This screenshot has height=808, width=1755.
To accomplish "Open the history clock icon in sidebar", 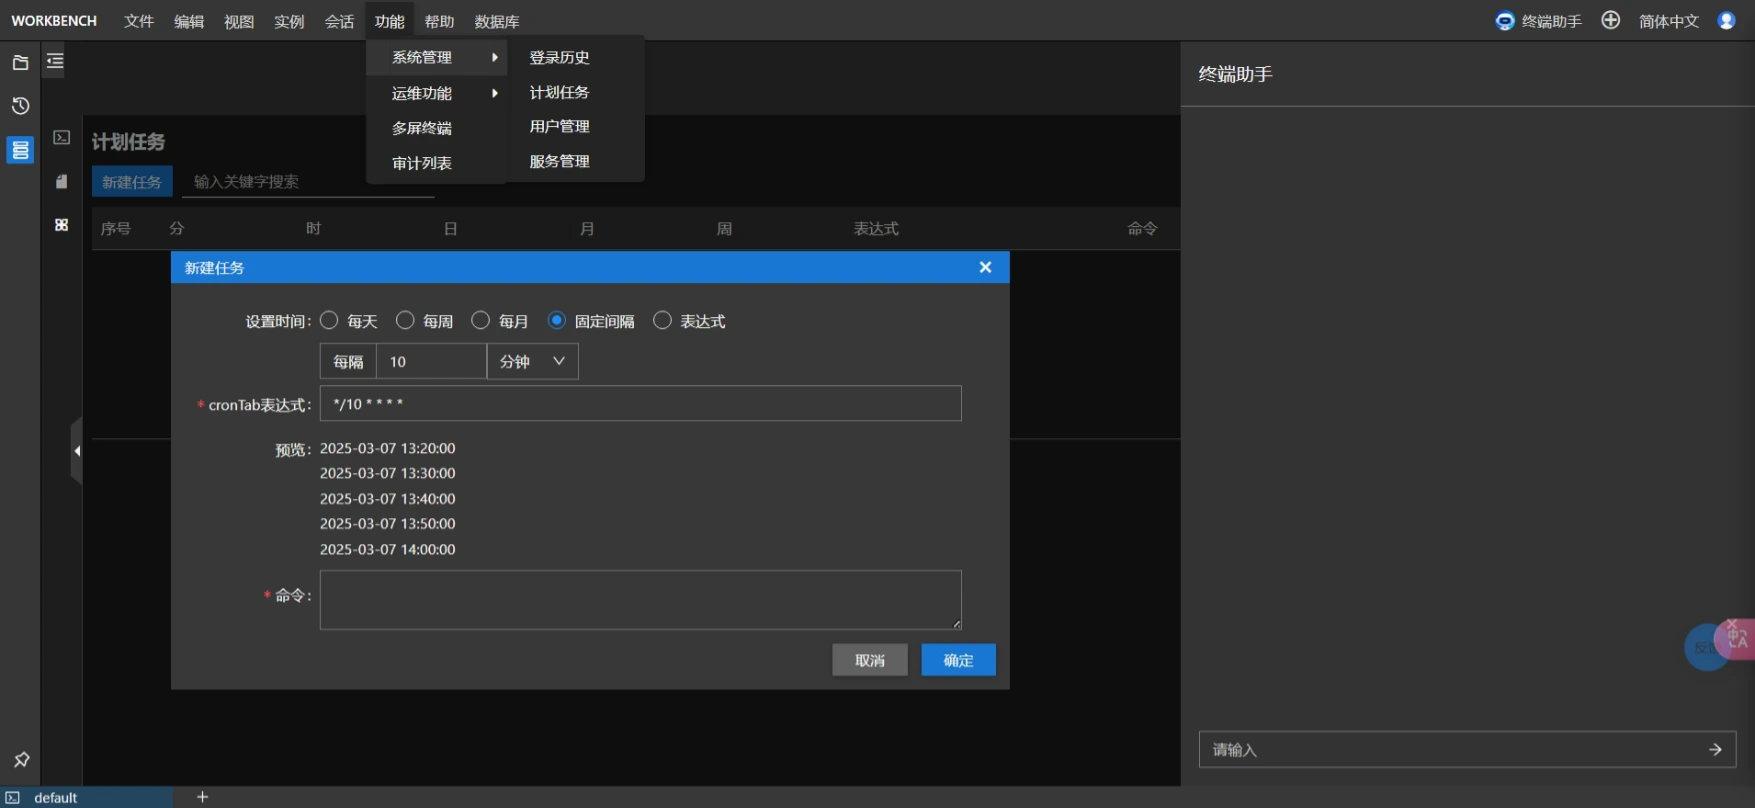I will pyautogui.click(x=20, y=106).
